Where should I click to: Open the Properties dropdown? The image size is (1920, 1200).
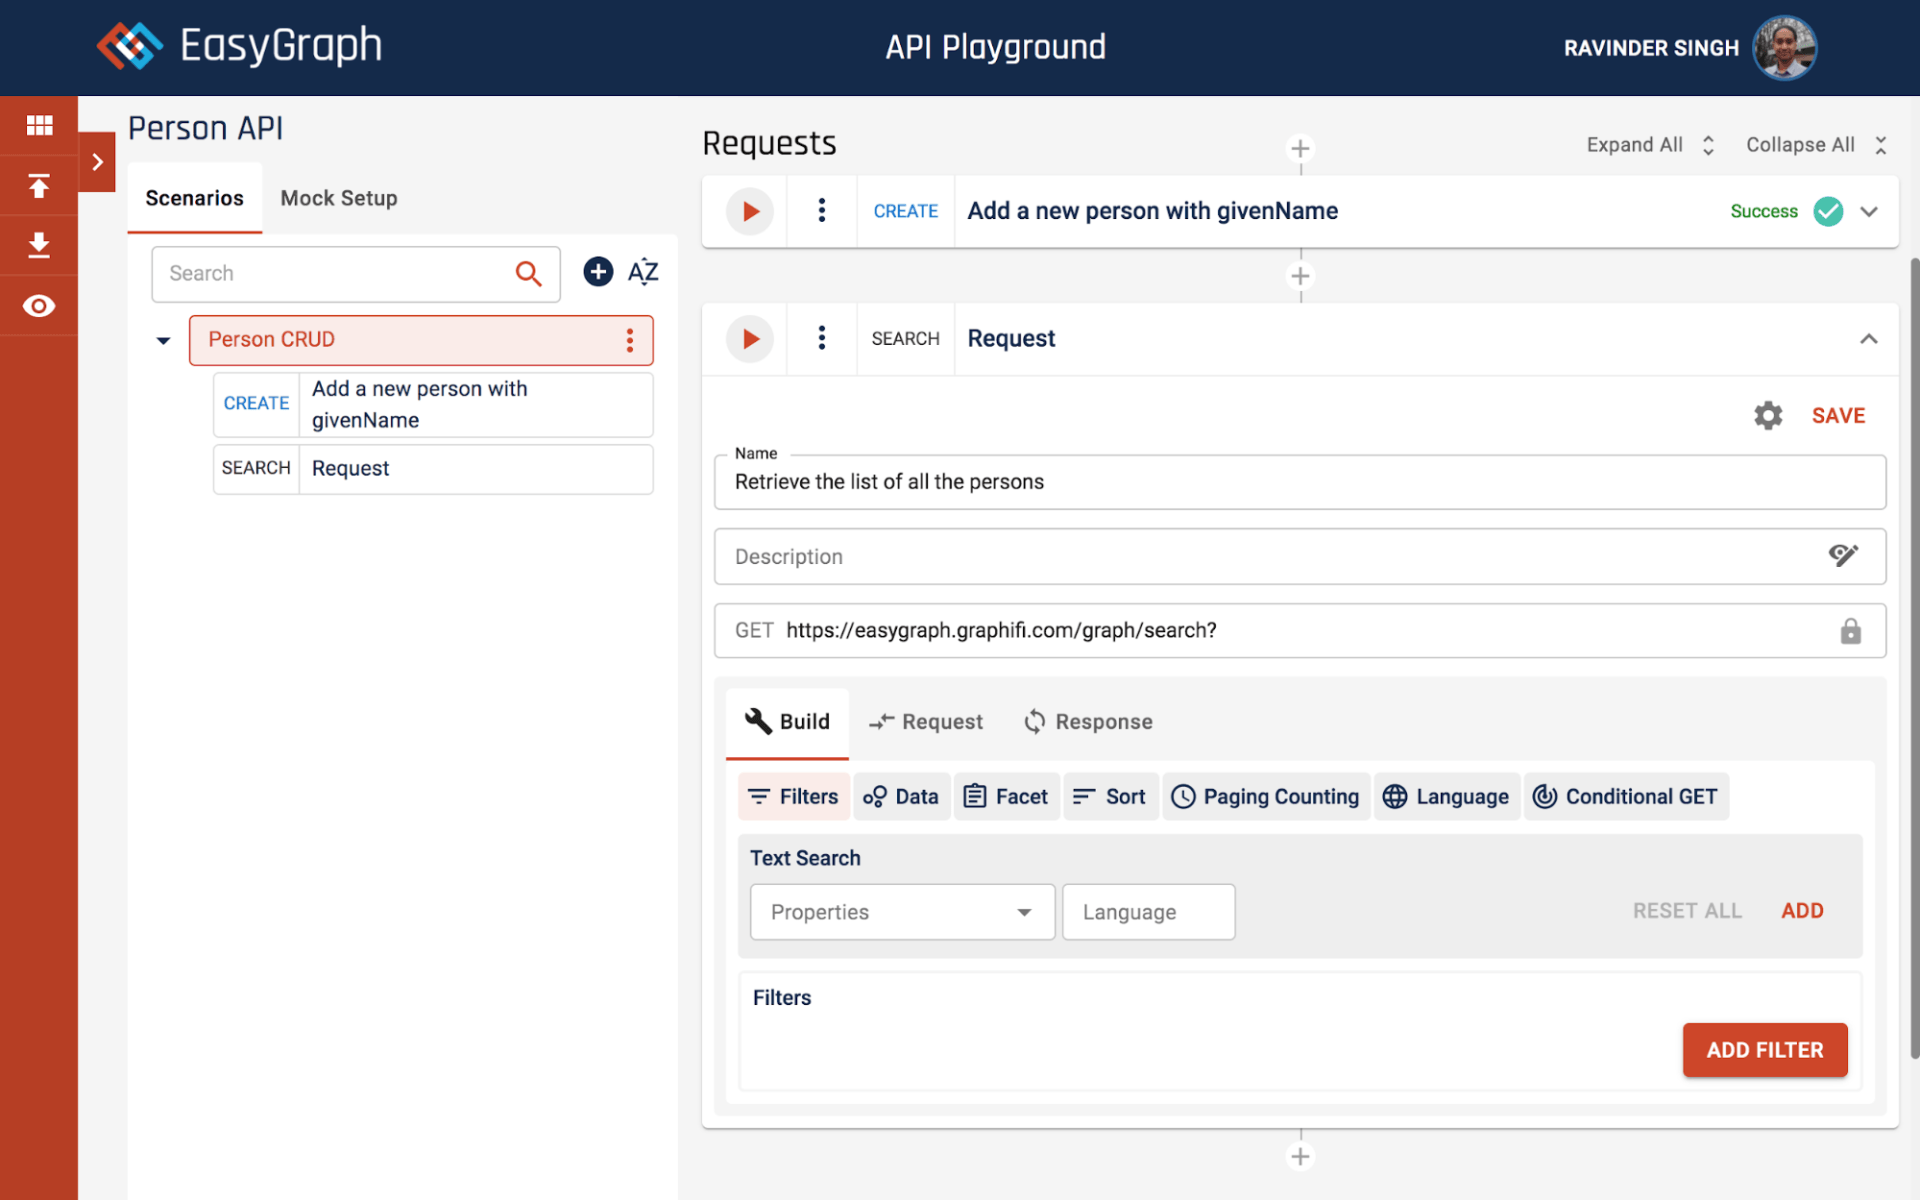click(x=902, y=912)
